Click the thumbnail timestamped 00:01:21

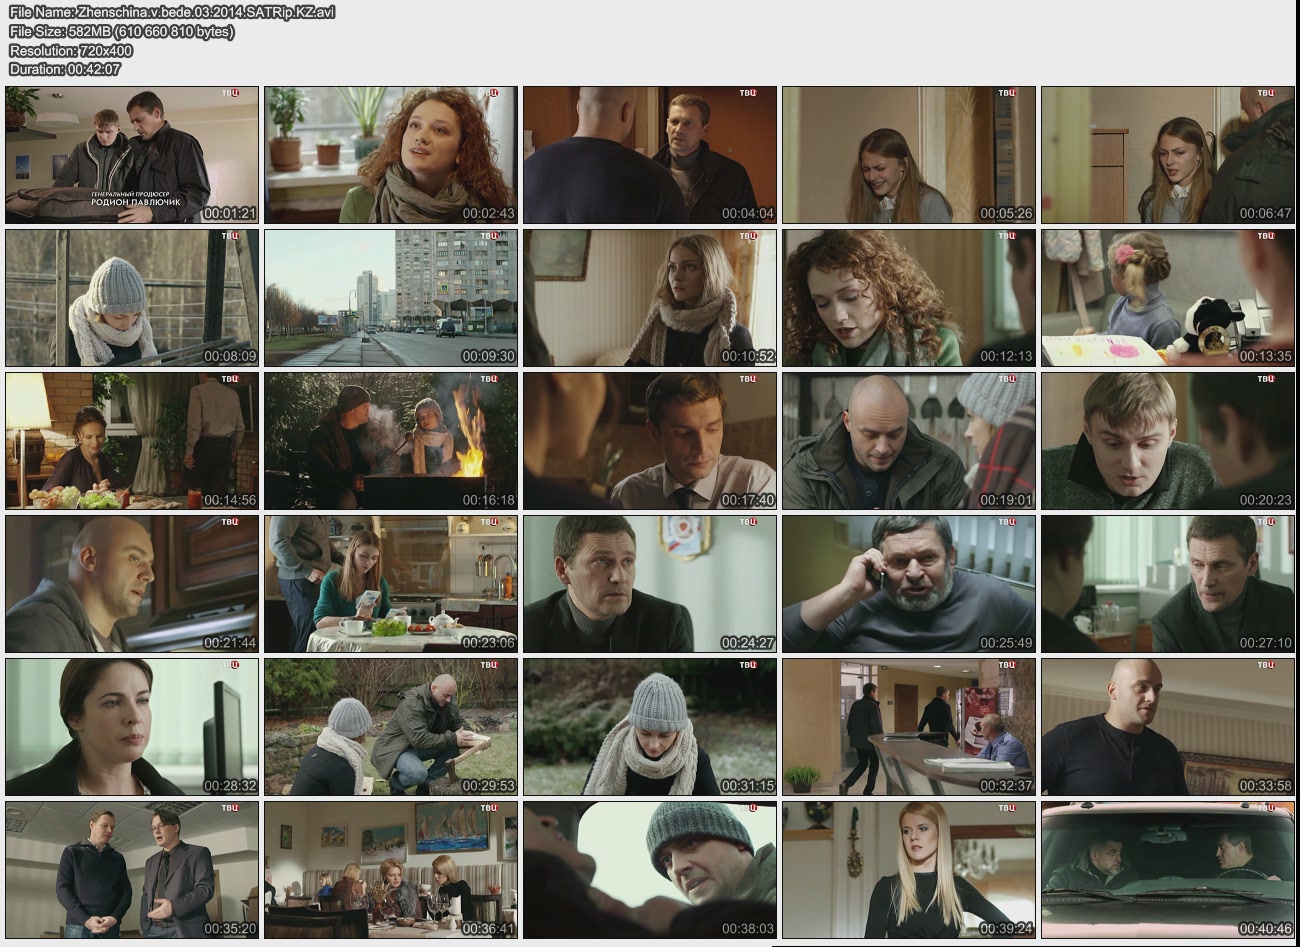click(x=132, y=155)
